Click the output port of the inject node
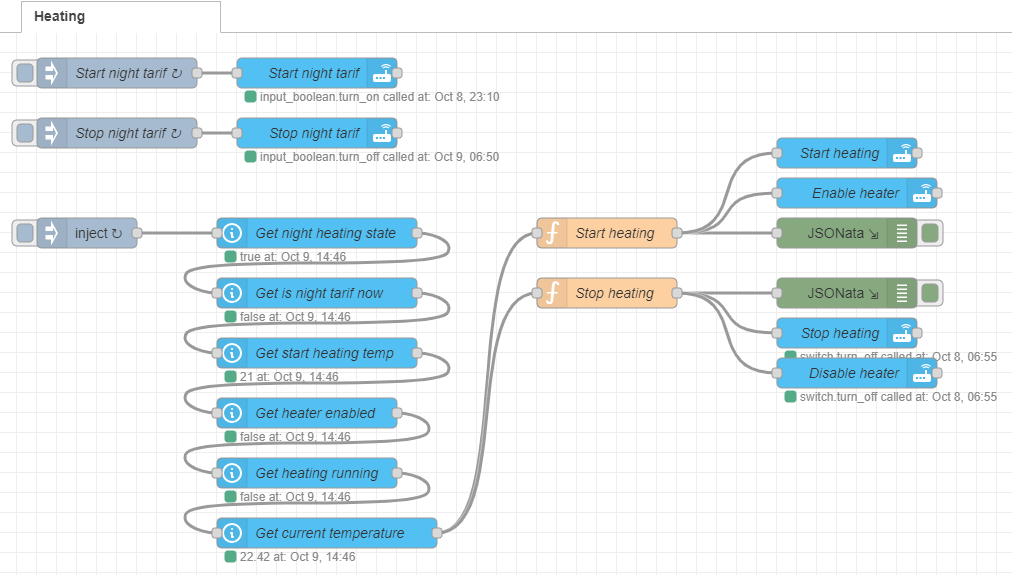This screenshot has width=1012, height=575. point(137,233)
